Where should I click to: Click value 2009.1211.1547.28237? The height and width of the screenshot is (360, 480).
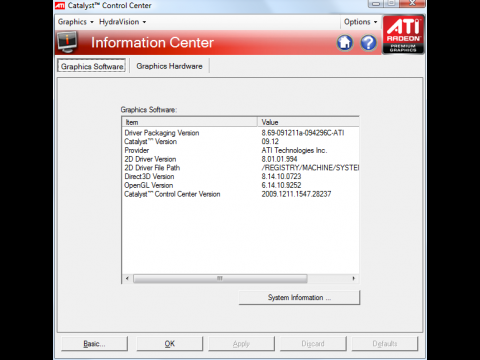point(296,194)
